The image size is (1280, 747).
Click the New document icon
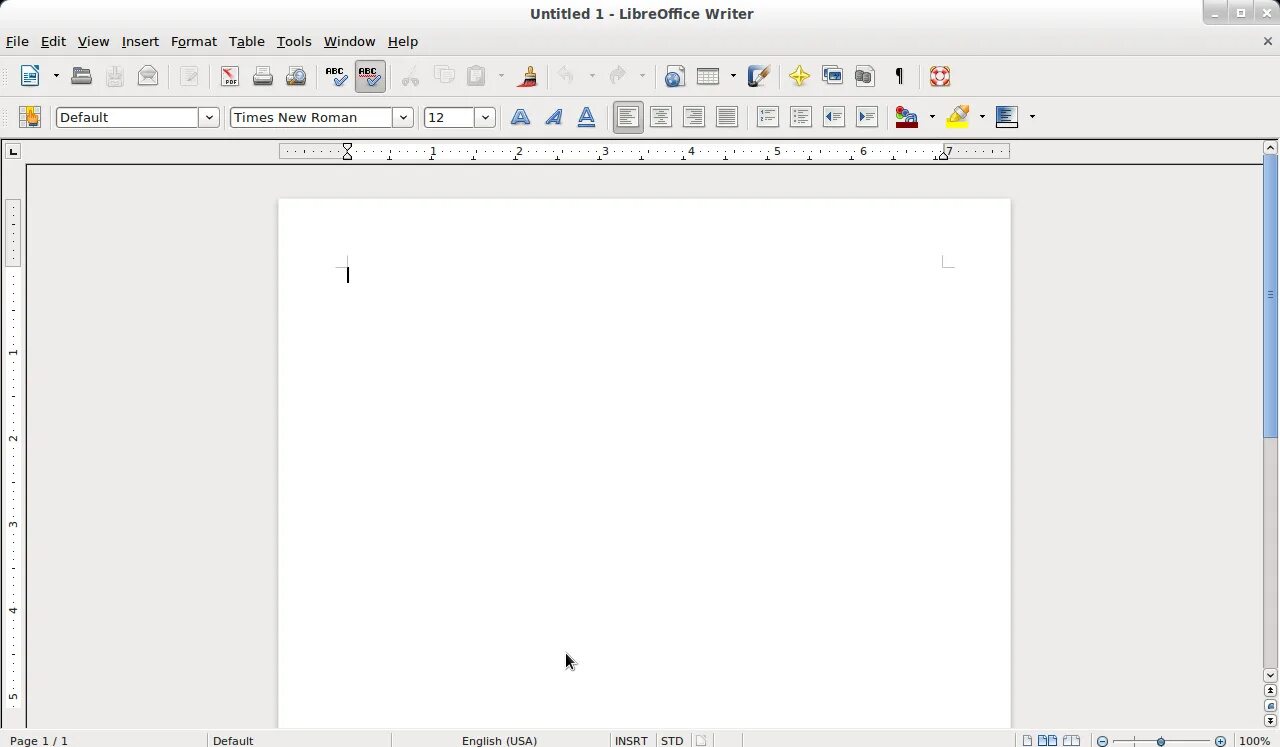click(x=30, y=76)
